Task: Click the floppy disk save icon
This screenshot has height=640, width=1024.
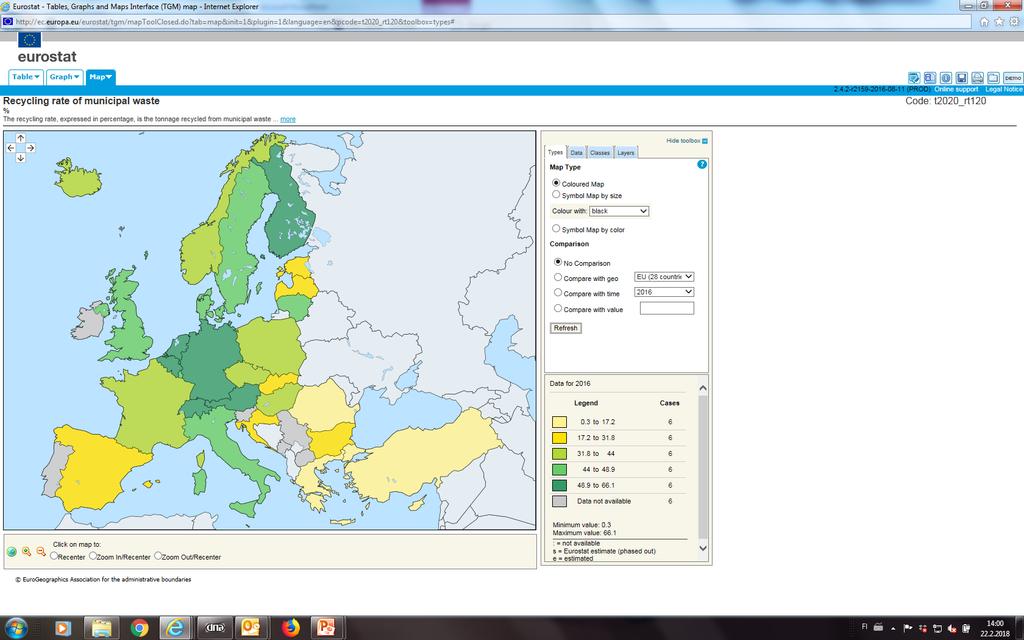Action: tap(961, 78)
